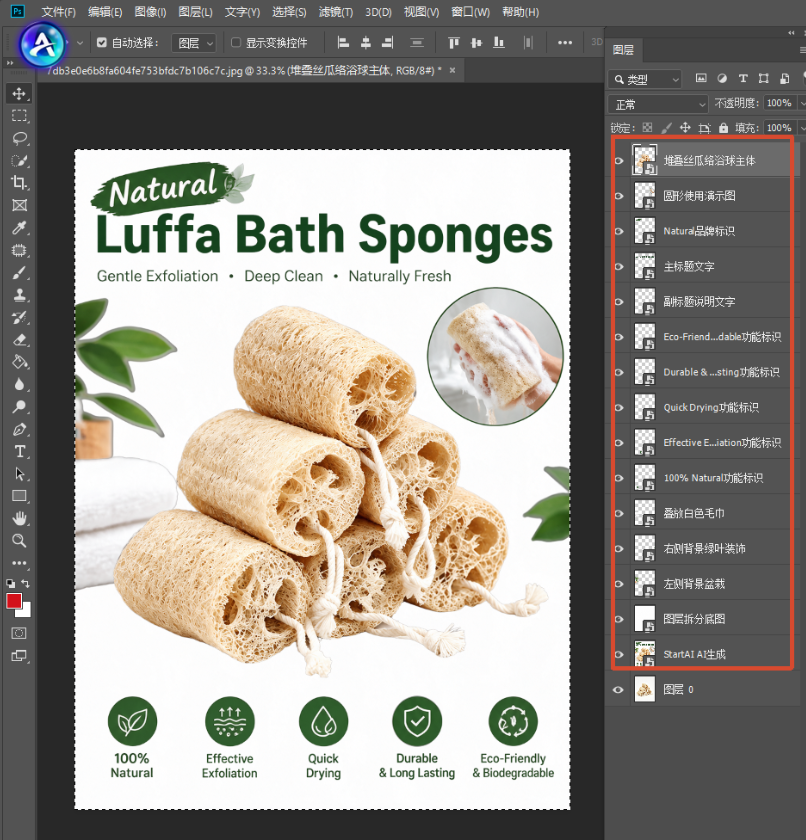Image resolution: width=806 pixels, height=840 pixels.
Task: Hide the 圆形使用演示图 layer
Action: [619, 196]
